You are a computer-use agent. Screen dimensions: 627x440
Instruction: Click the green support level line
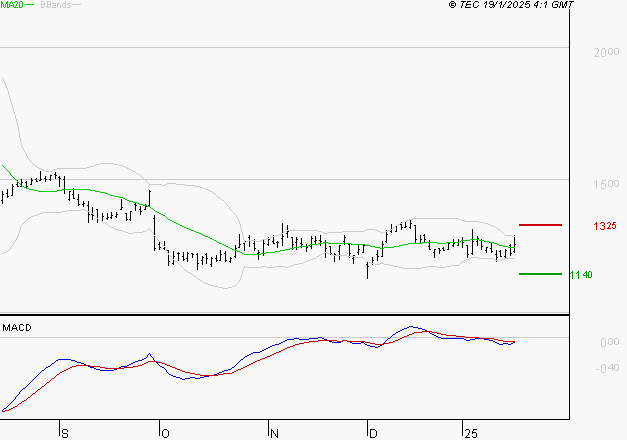[540, 273]
